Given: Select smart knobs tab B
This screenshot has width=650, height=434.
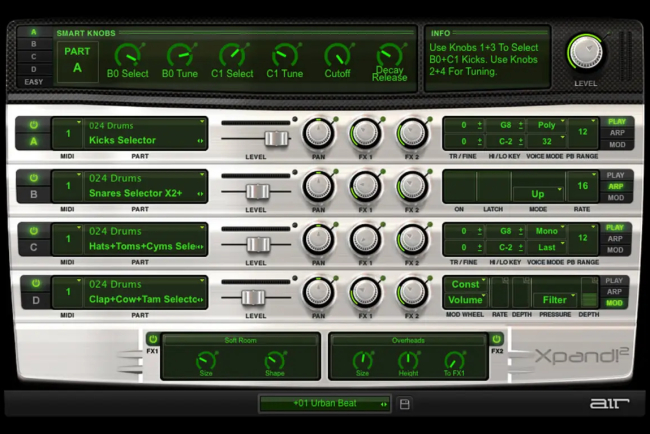Looking at the screenshot, I should [x=34, y=44].
